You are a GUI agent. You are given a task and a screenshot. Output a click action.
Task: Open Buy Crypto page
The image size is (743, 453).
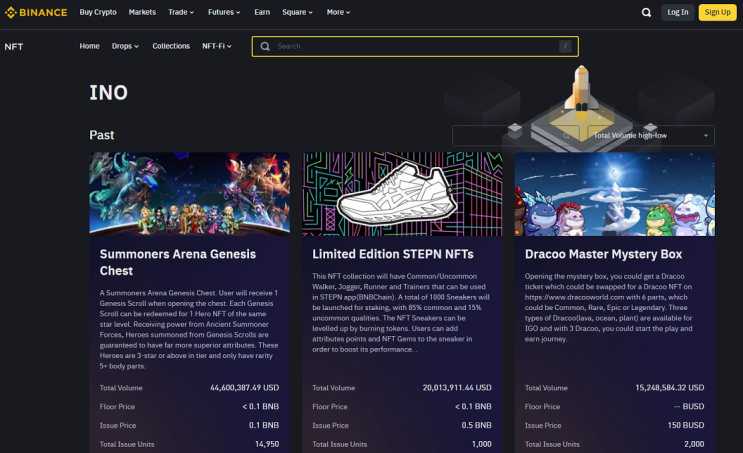tap(98, 12)
